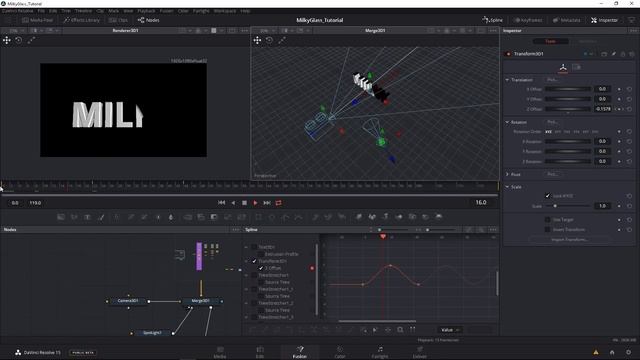Open the File menu
640x360 pixels.
(x=41, y=11)
